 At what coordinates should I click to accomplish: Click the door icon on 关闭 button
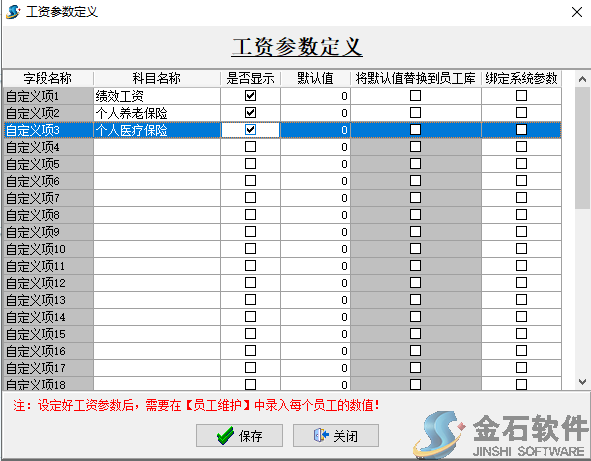321,435
